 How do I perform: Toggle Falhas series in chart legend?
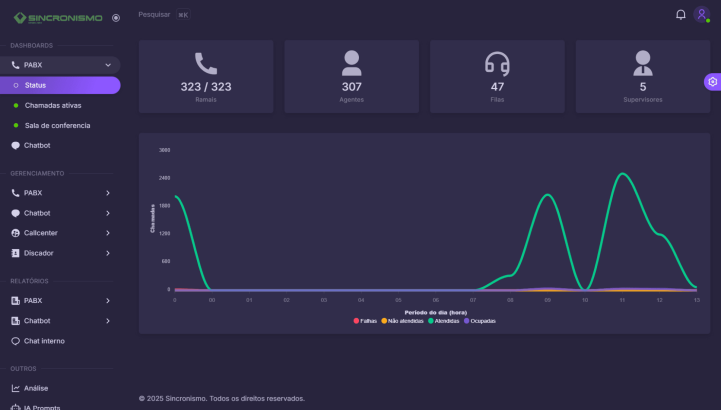point(364,321)
